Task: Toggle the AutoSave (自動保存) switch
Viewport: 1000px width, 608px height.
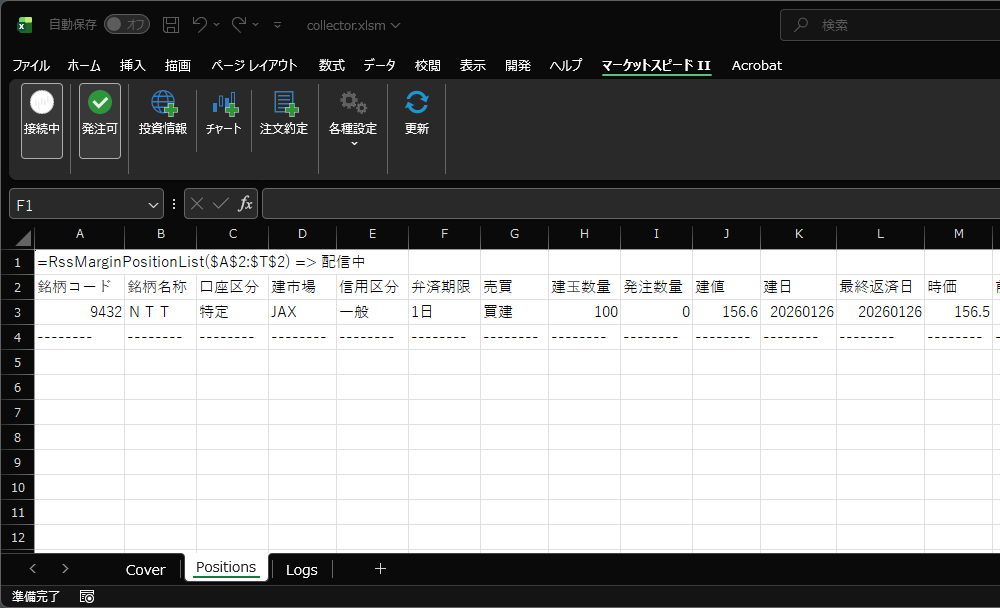Action: pos(127,24)
